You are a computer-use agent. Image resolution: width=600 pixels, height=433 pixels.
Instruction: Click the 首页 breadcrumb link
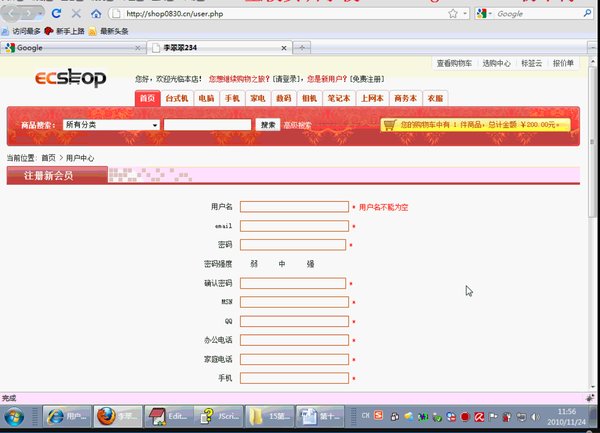[x=48, y=158]
